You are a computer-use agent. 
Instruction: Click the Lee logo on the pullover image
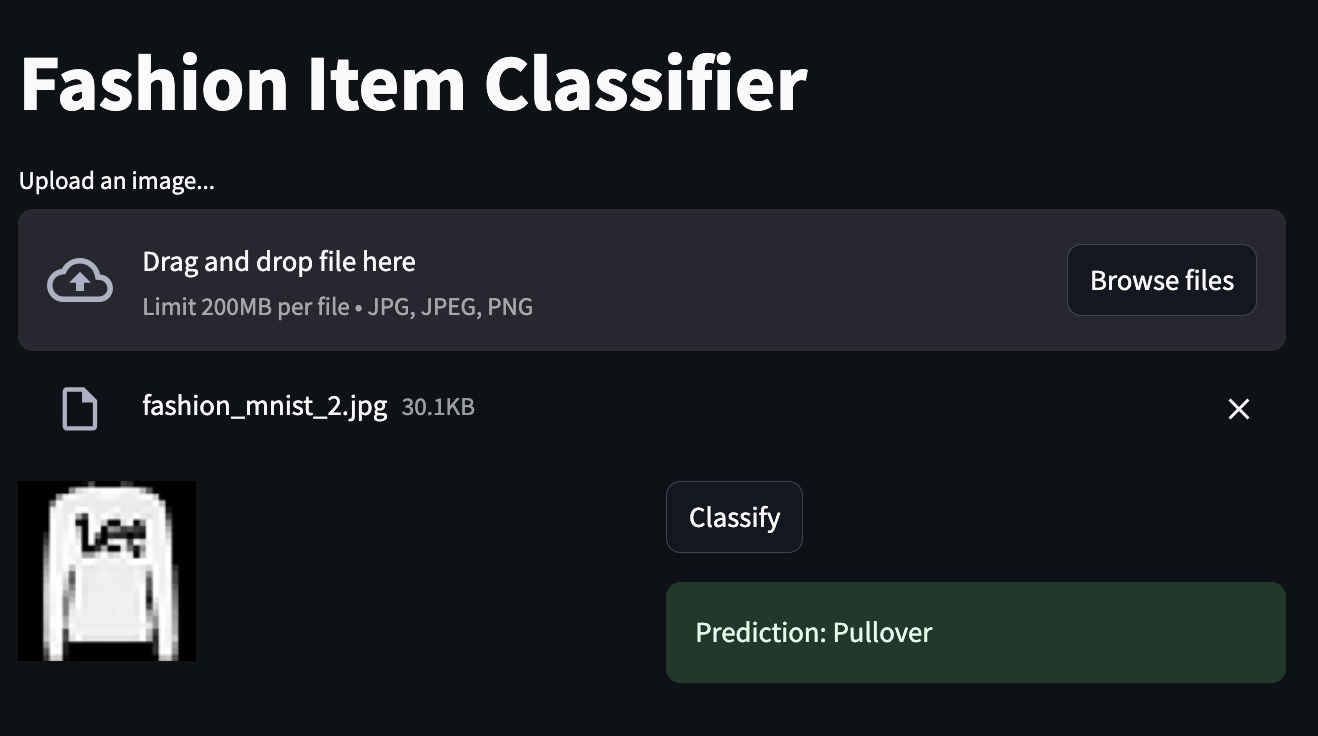(118, 537)
